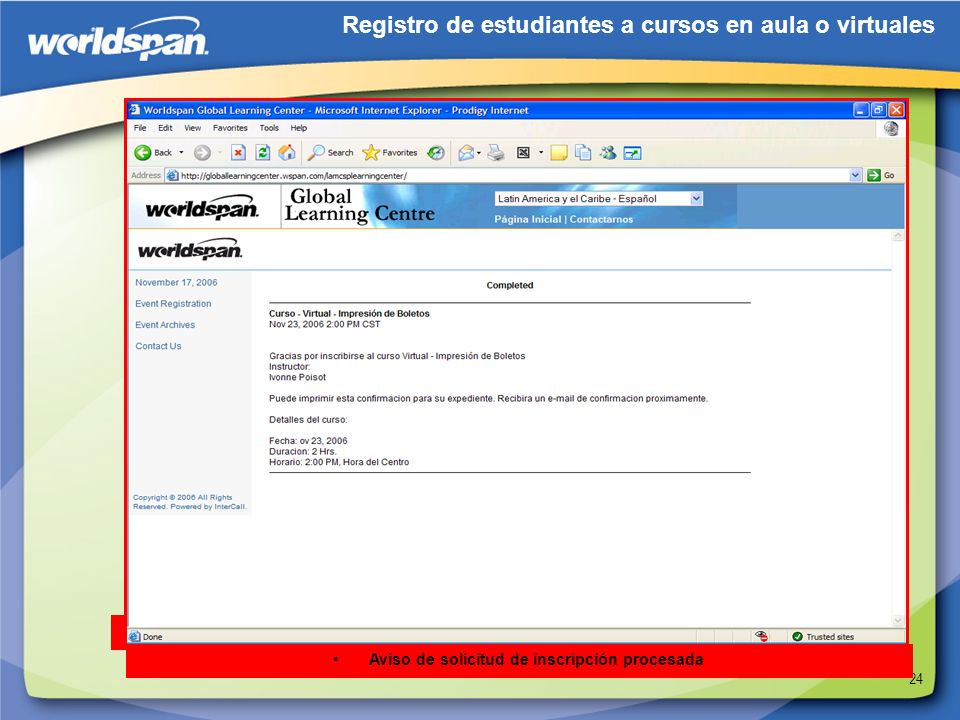
Task: Go to the Home page icon
Action: point(287,152)
